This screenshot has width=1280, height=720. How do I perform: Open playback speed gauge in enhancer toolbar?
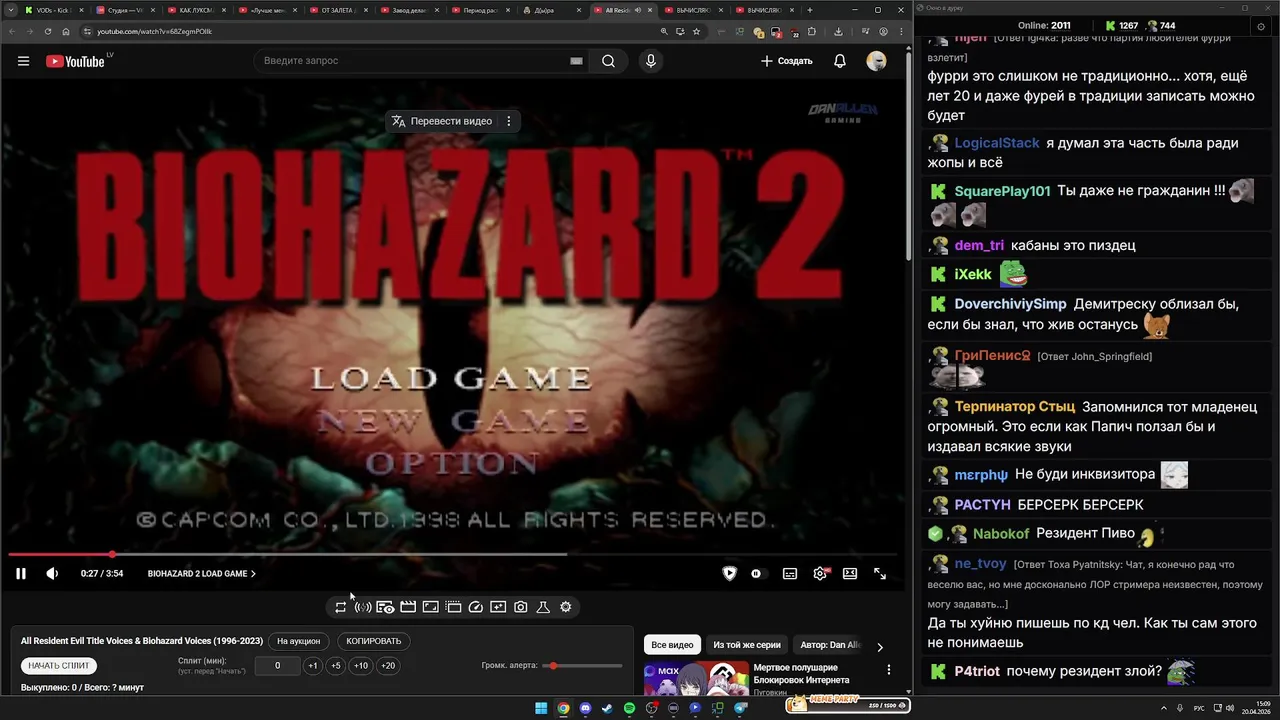(476, 607)
